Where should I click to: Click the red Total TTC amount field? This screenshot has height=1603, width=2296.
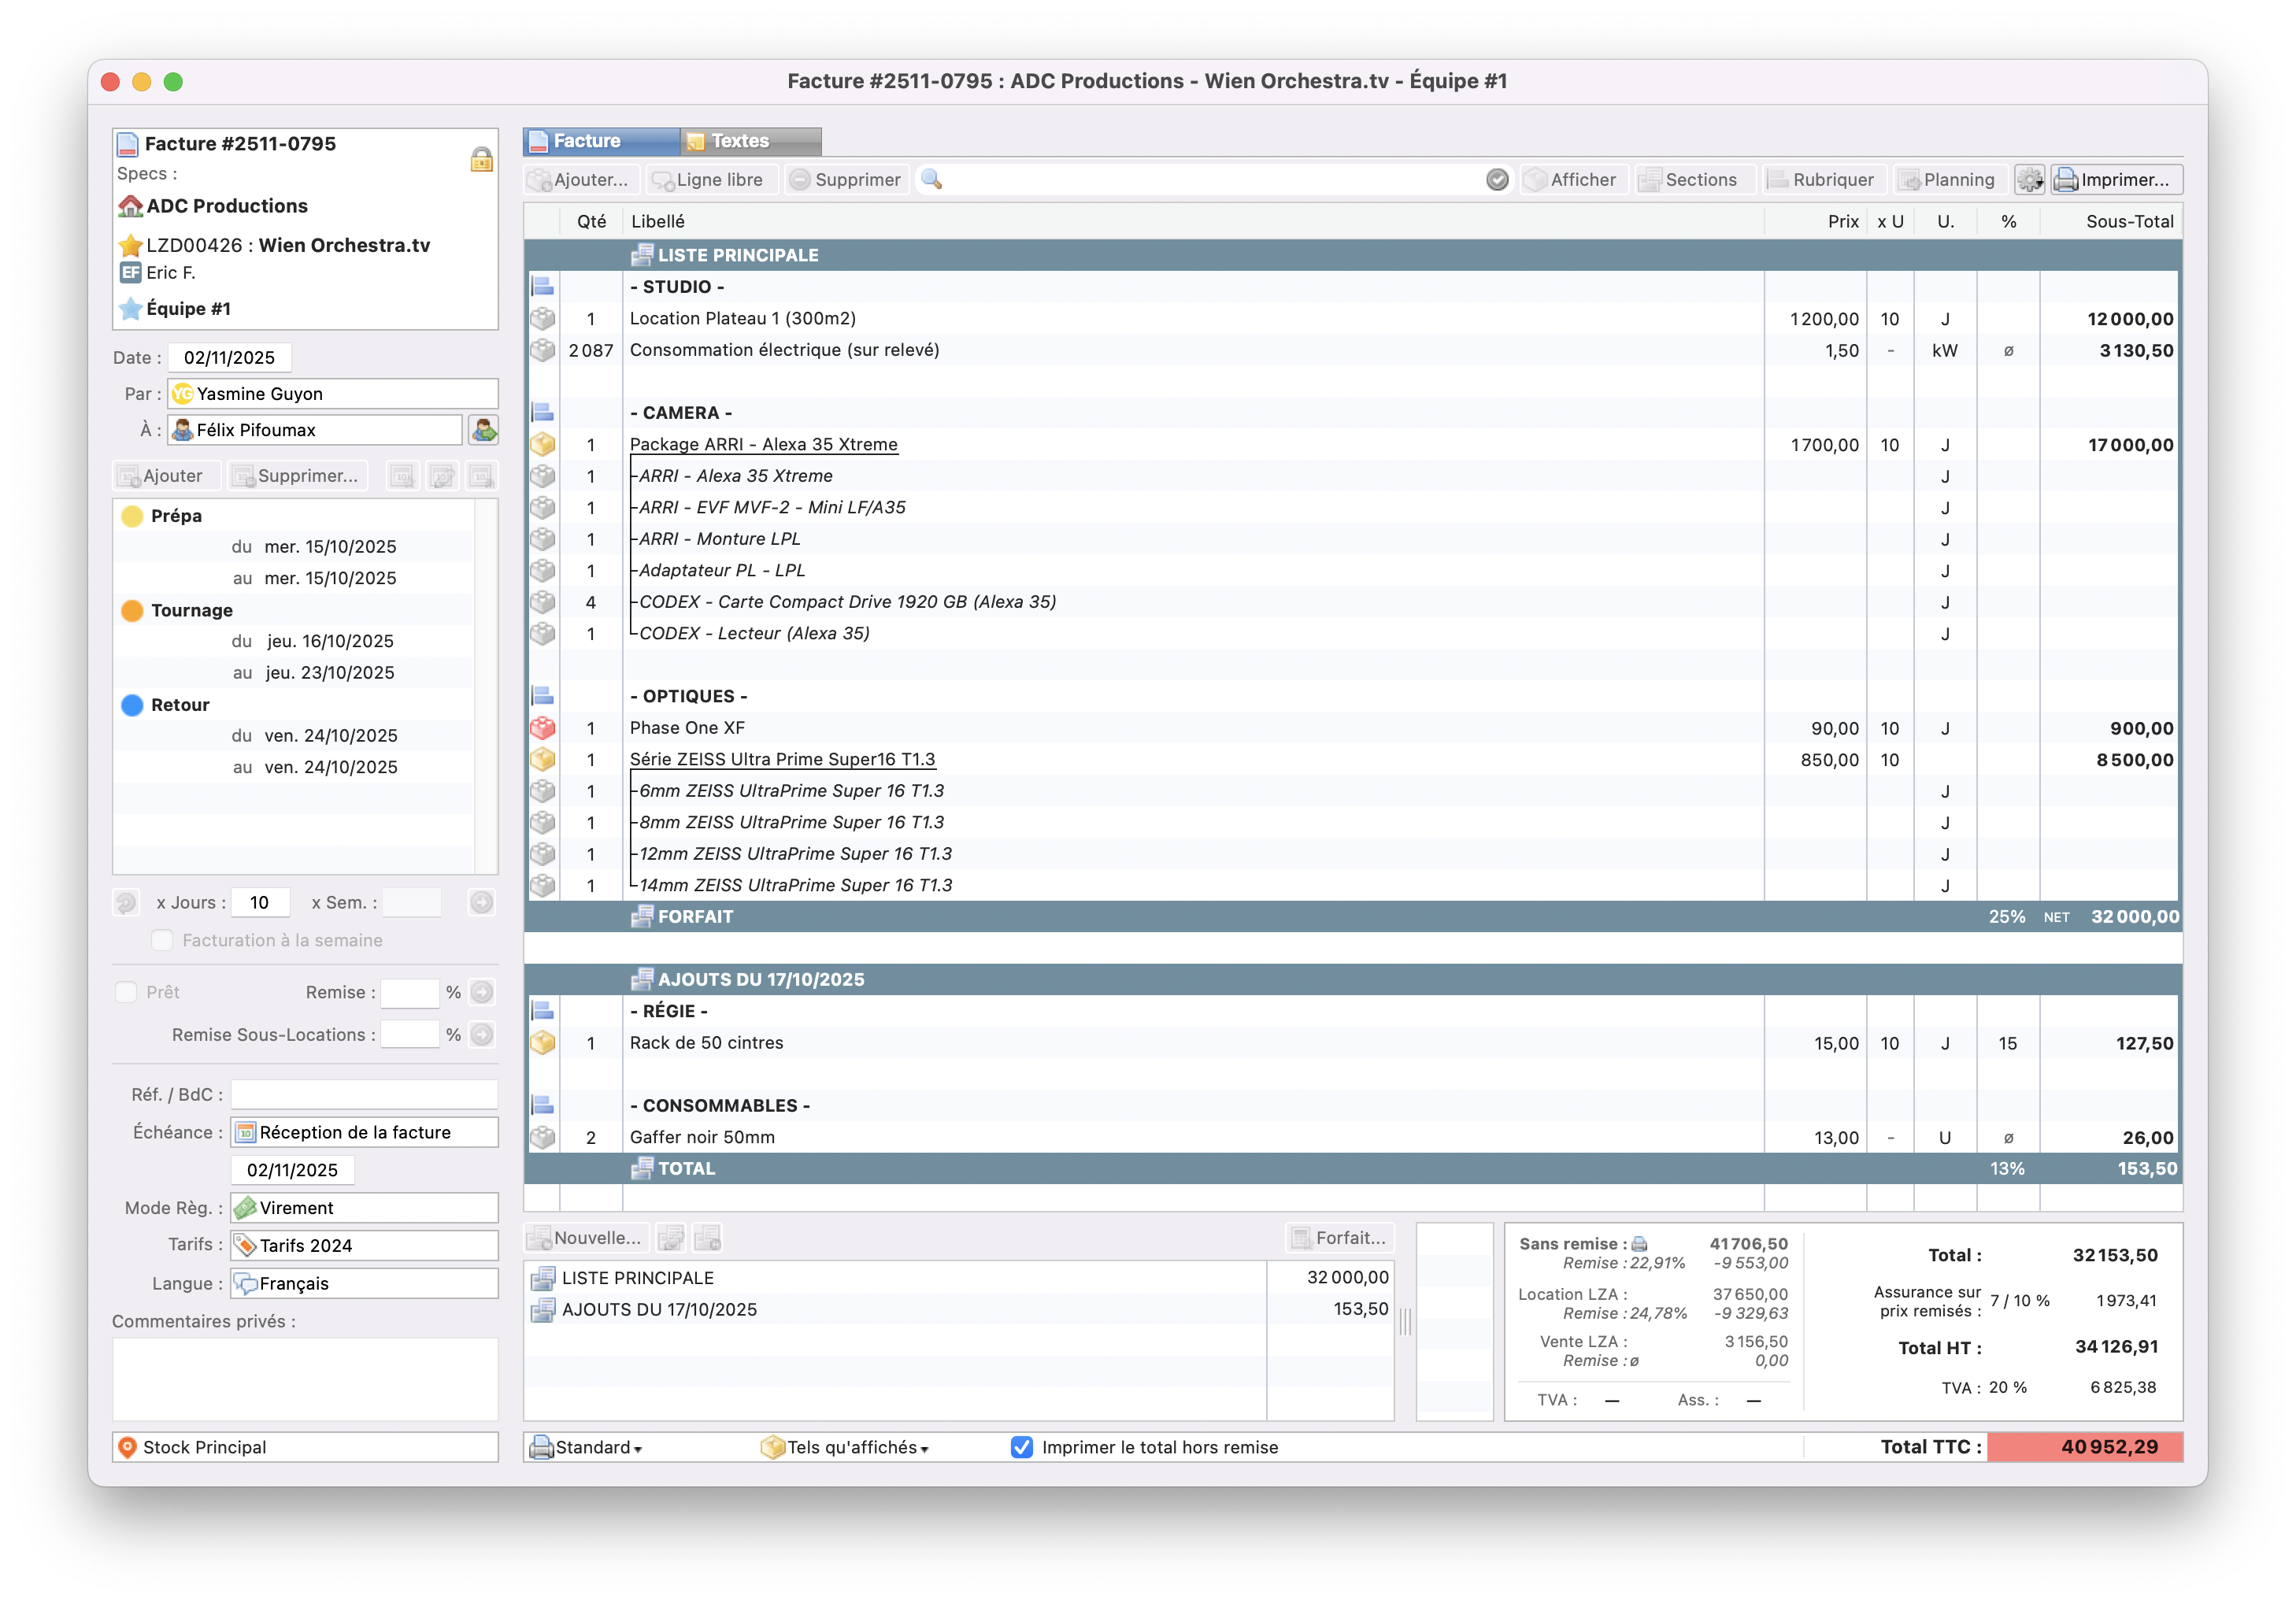coord(2084,1447)
